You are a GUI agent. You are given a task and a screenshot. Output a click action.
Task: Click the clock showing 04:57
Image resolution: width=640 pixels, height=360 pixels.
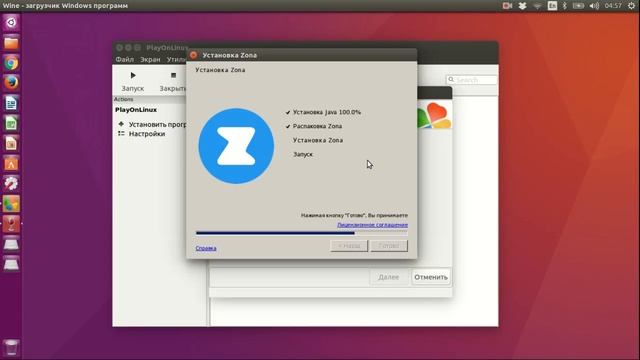(613, 6)
